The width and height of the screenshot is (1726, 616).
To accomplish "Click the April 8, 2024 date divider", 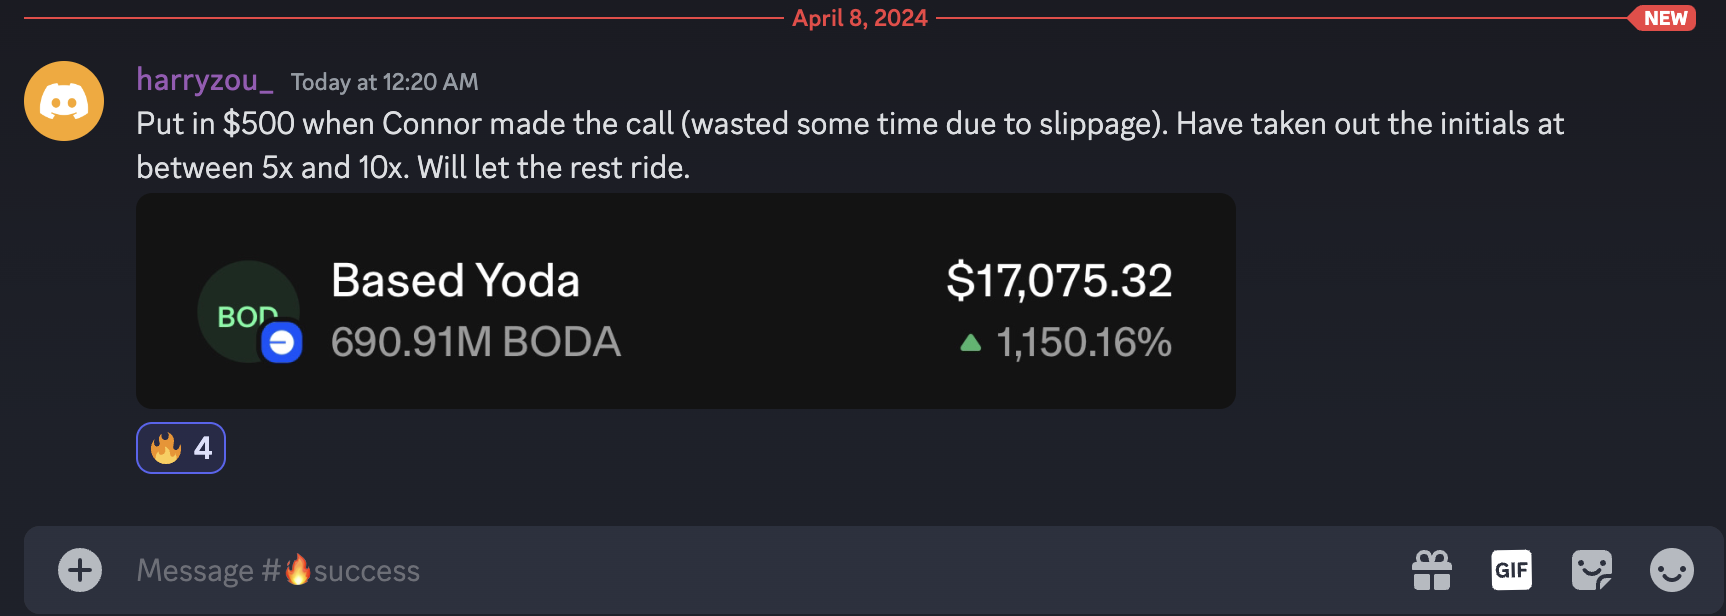I will pyautogui.click(x=860, y=17).
